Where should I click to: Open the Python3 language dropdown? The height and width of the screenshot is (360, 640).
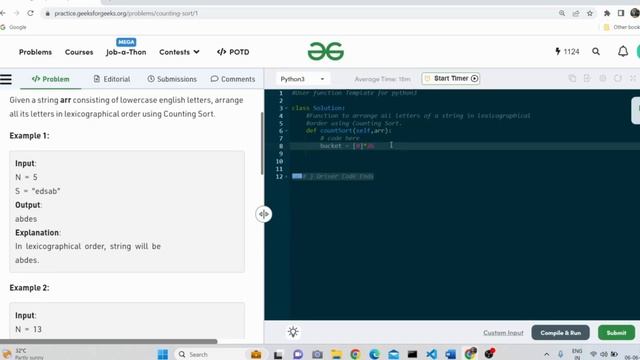click(x=302, y=79)
